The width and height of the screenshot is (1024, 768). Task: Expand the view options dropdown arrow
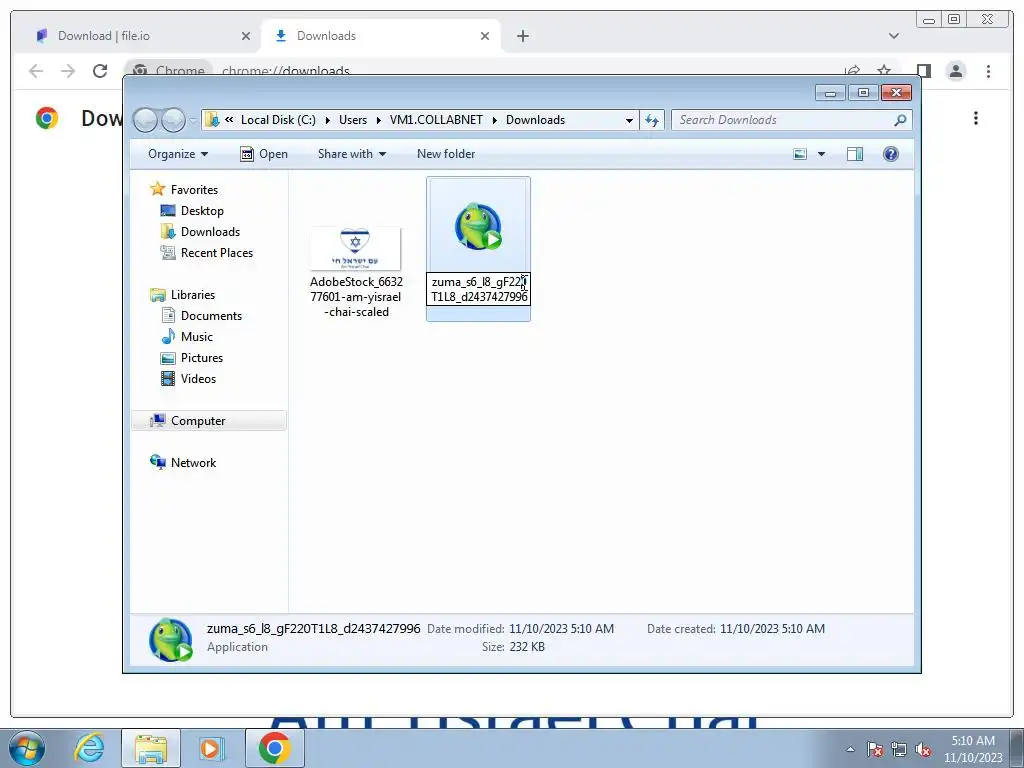[822, 154]
